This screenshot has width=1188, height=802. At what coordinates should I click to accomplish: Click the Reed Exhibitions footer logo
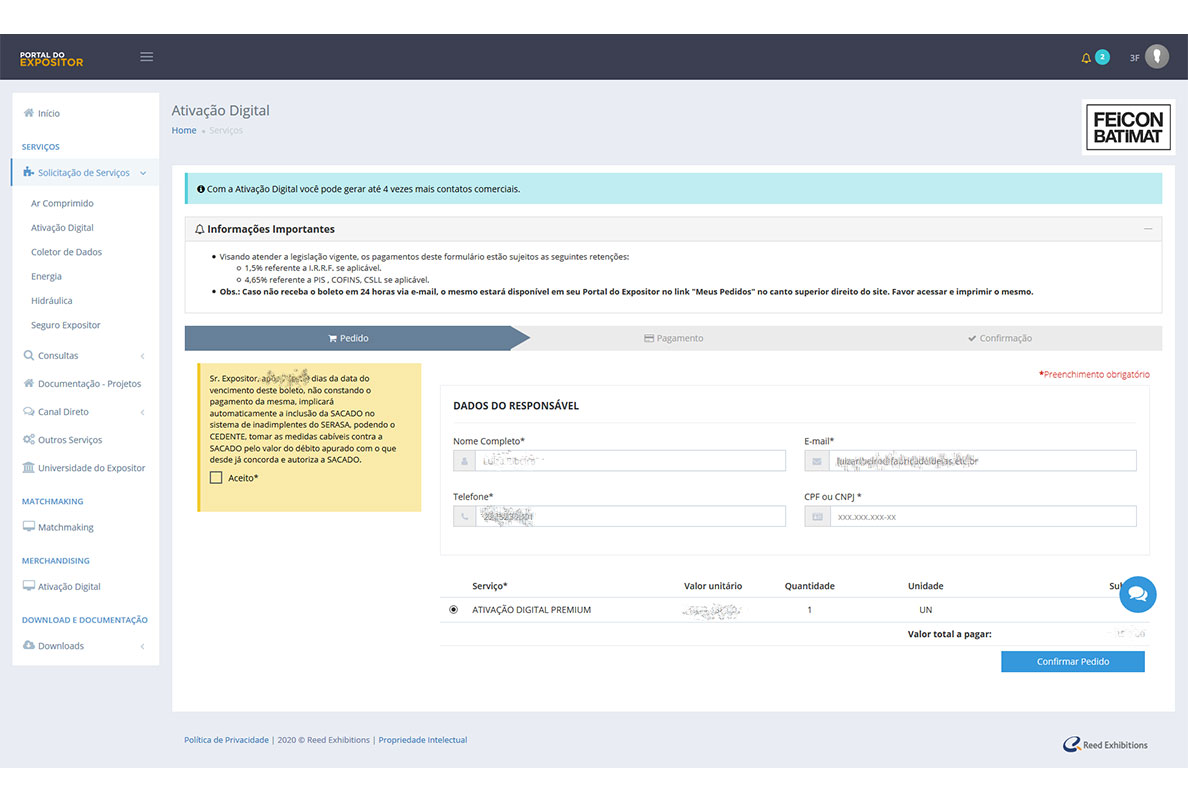tap(1105, 744)
